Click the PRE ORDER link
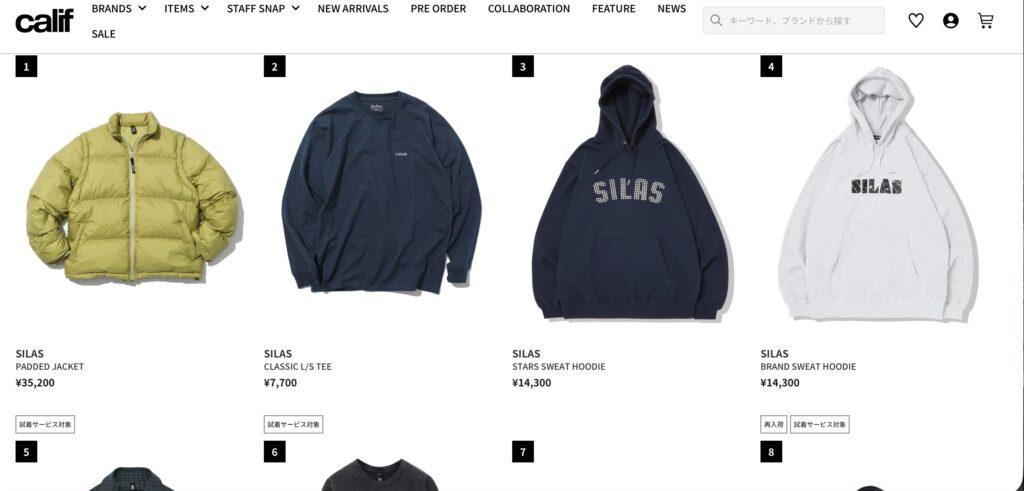The height and width of the screenshot is (491, 1024). (438, 8)
